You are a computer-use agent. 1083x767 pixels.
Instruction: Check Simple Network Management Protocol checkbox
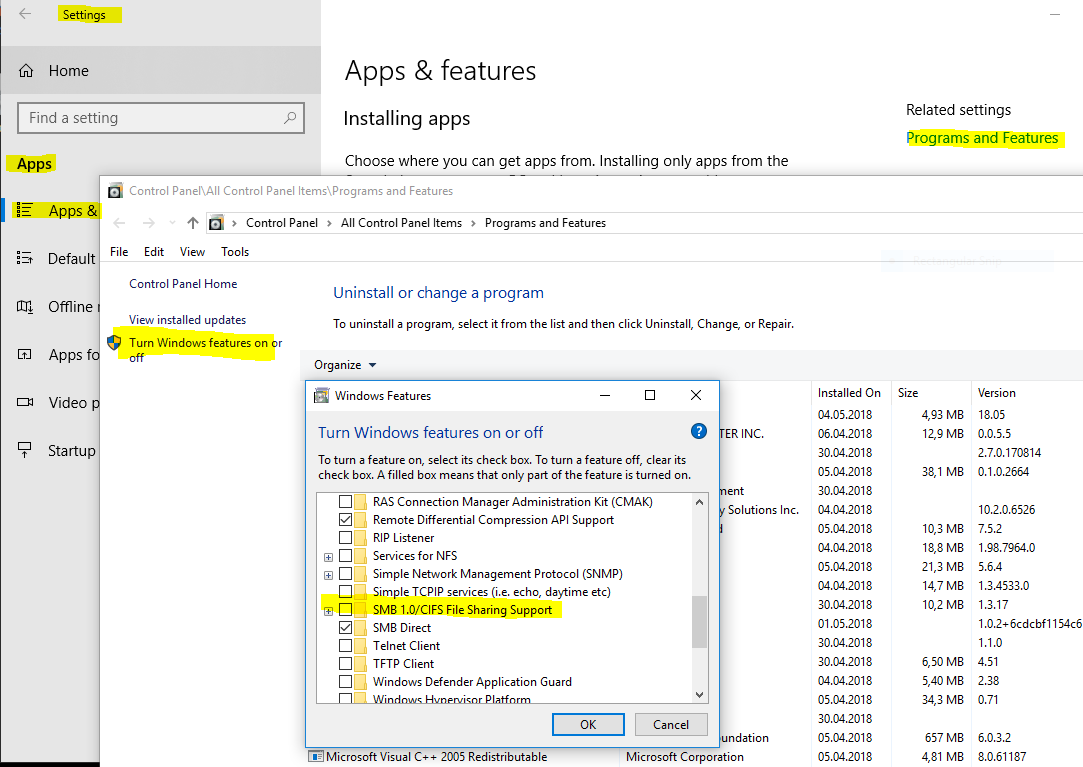click(x=345, y=574)
